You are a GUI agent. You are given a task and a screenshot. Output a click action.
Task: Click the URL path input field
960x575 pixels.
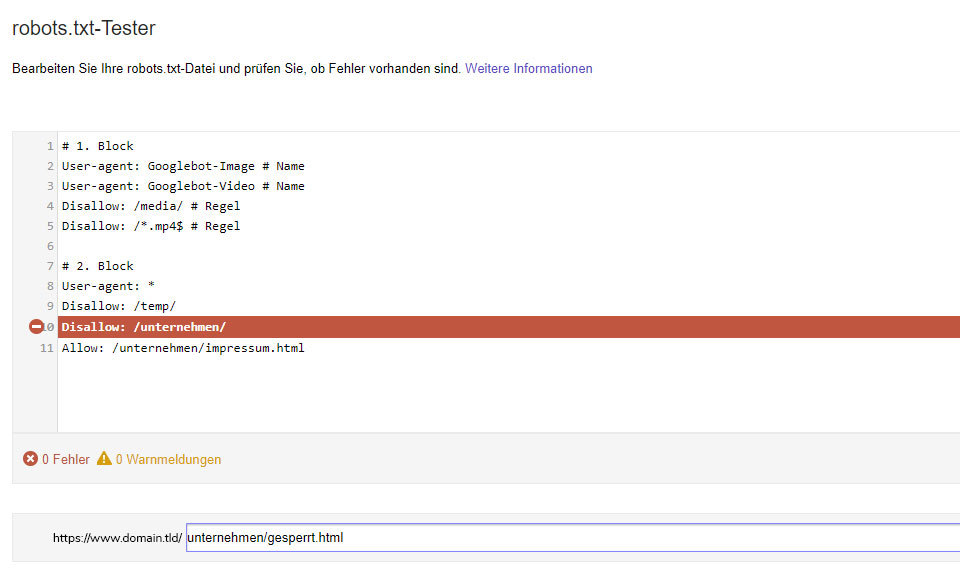[573, 538]
